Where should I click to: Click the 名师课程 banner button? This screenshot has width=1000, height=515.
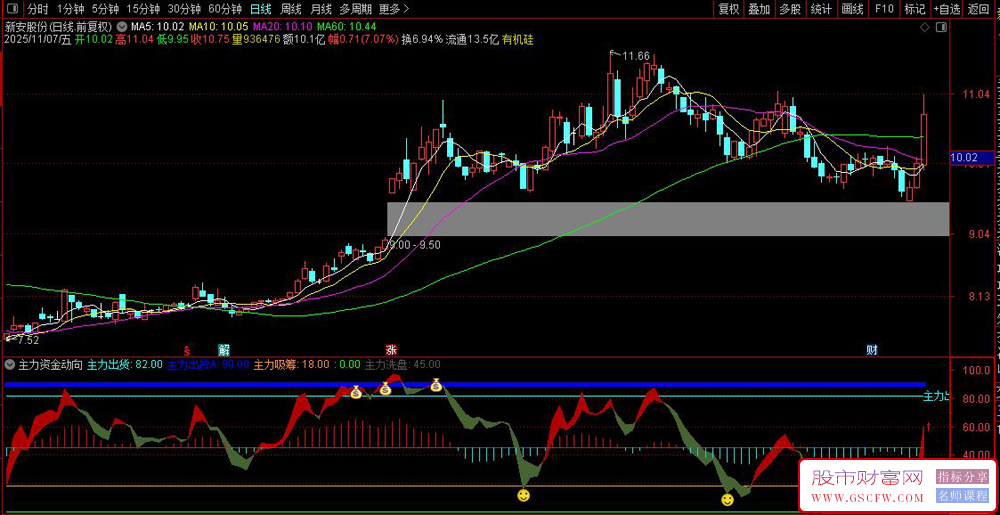[962, 495]
